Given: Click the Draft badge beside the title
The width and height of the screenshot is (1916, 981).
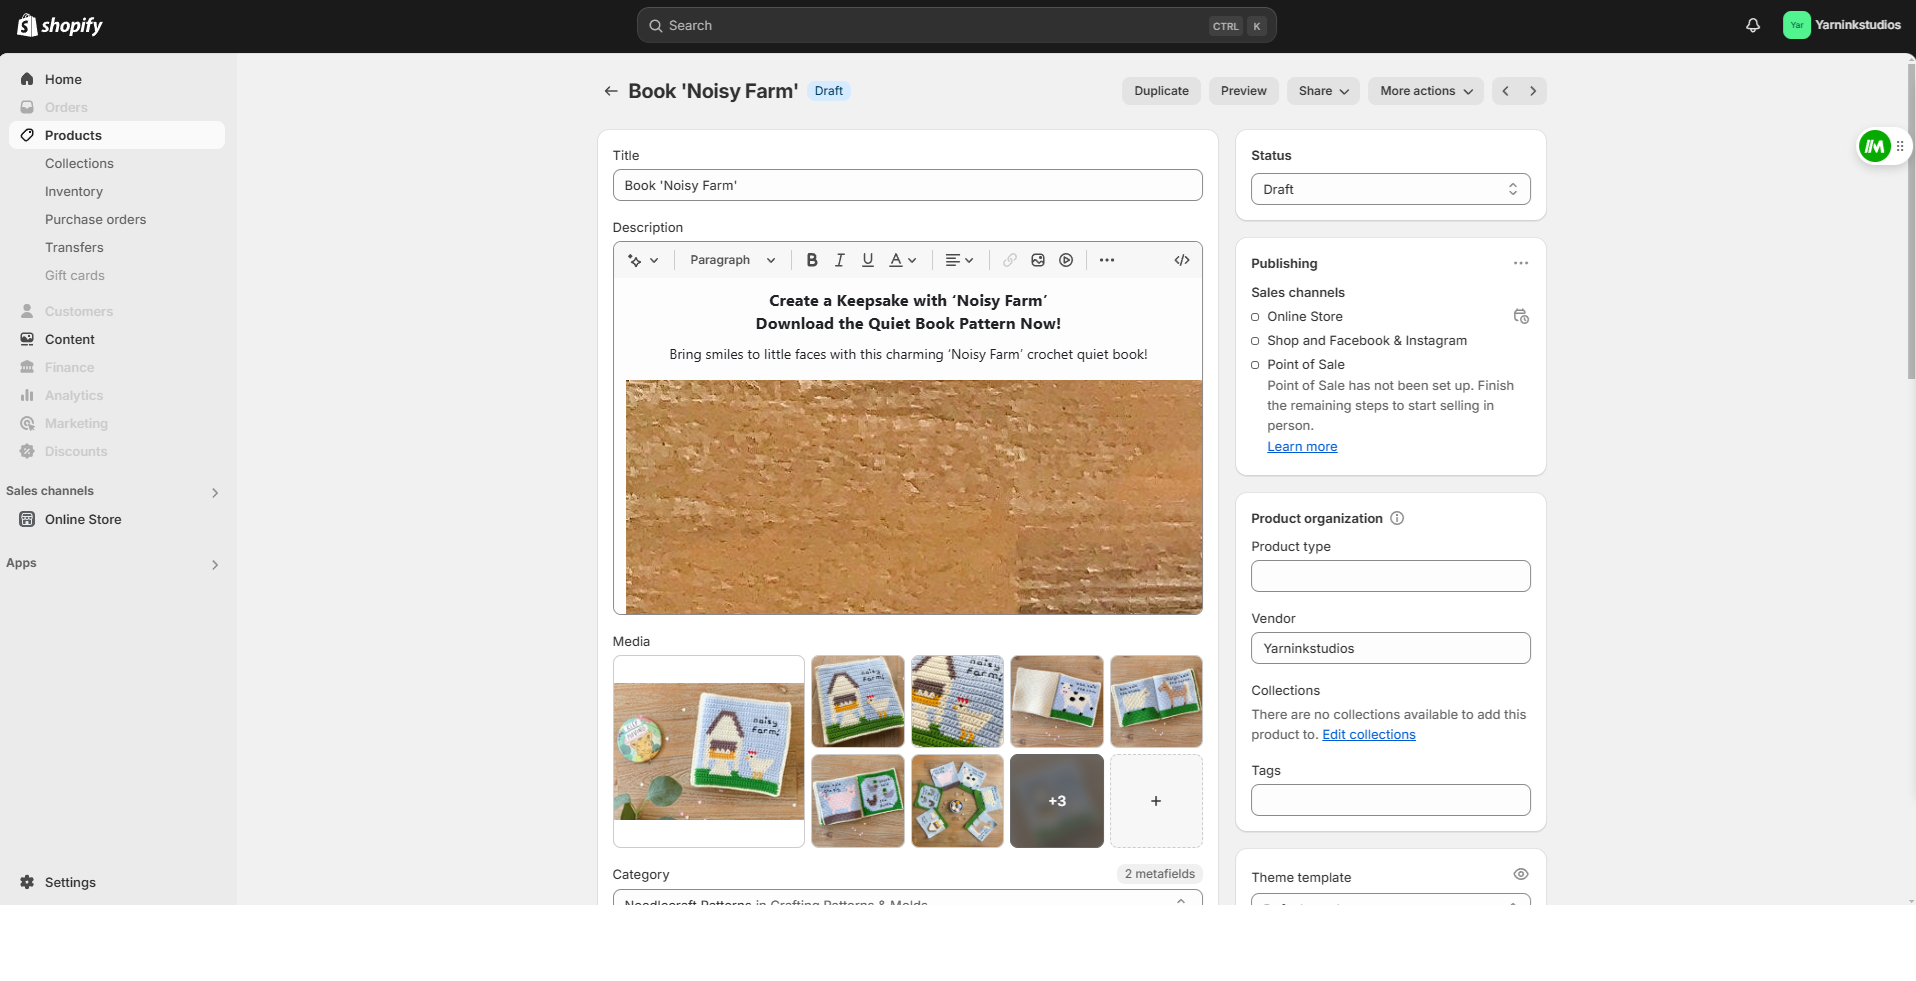Looking at the screenshot, I should point(828,91).
